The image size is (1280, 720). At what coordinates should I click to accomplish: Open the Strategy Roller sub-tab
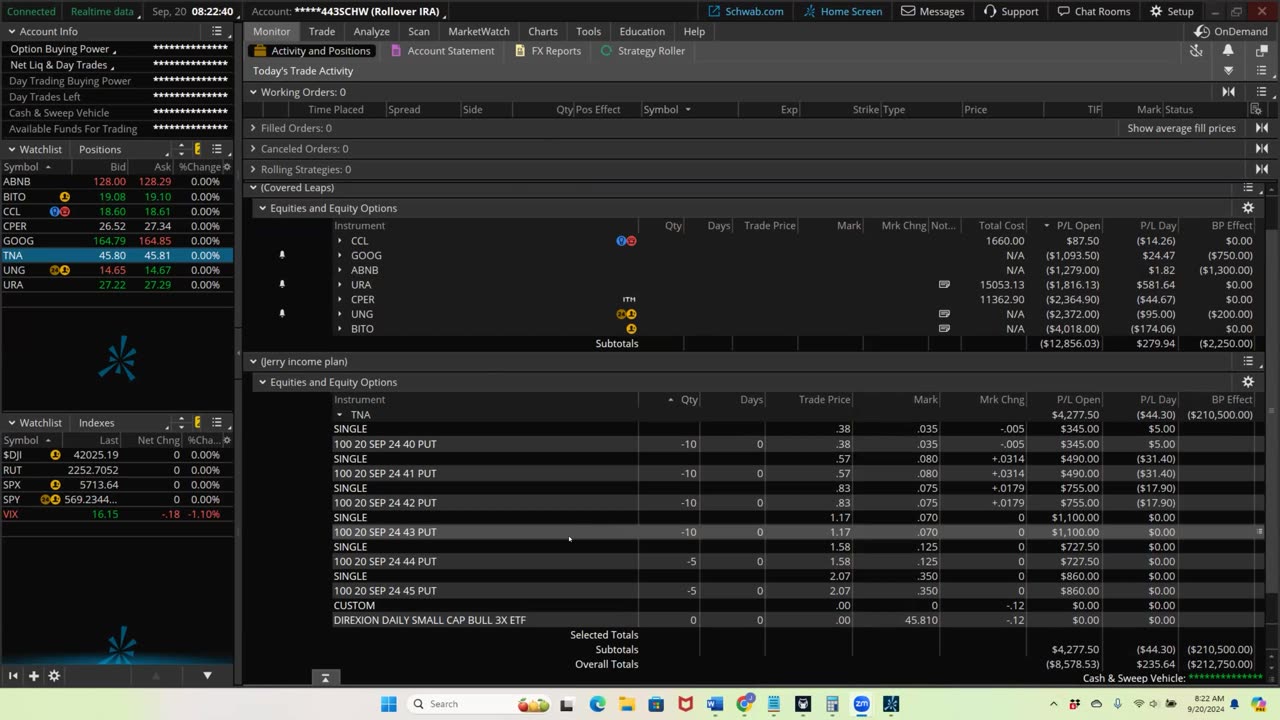642,50
